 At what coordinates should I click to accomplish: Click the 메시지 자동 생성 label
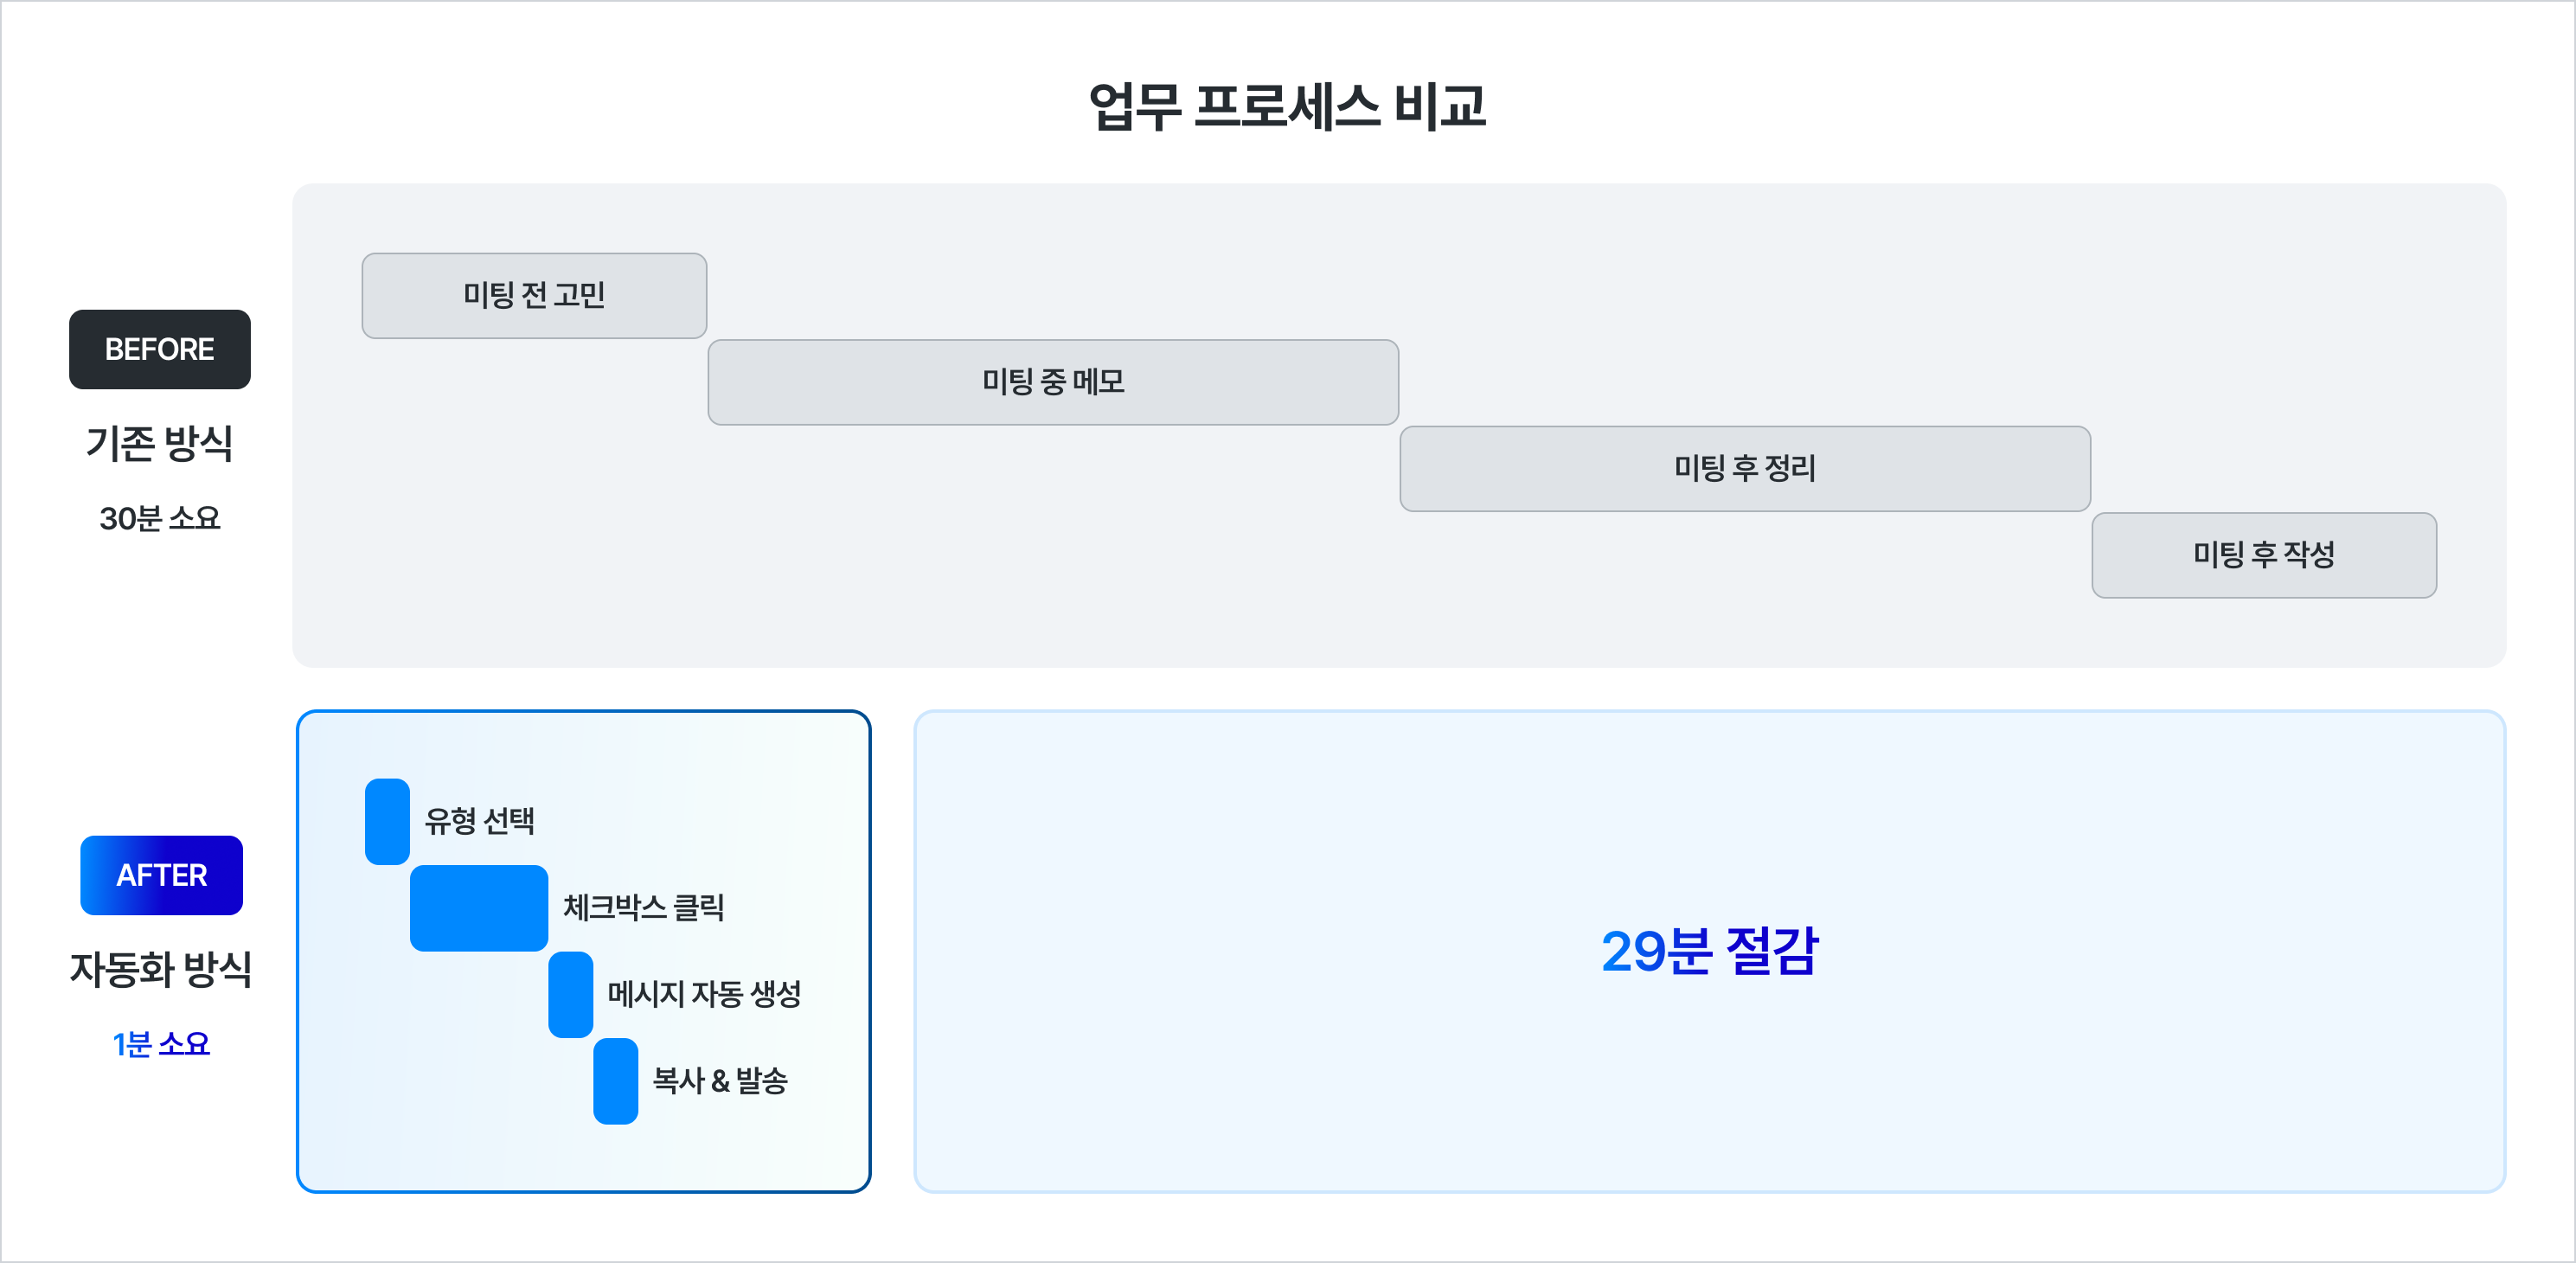pyautogui.click(x=704, y=994)
